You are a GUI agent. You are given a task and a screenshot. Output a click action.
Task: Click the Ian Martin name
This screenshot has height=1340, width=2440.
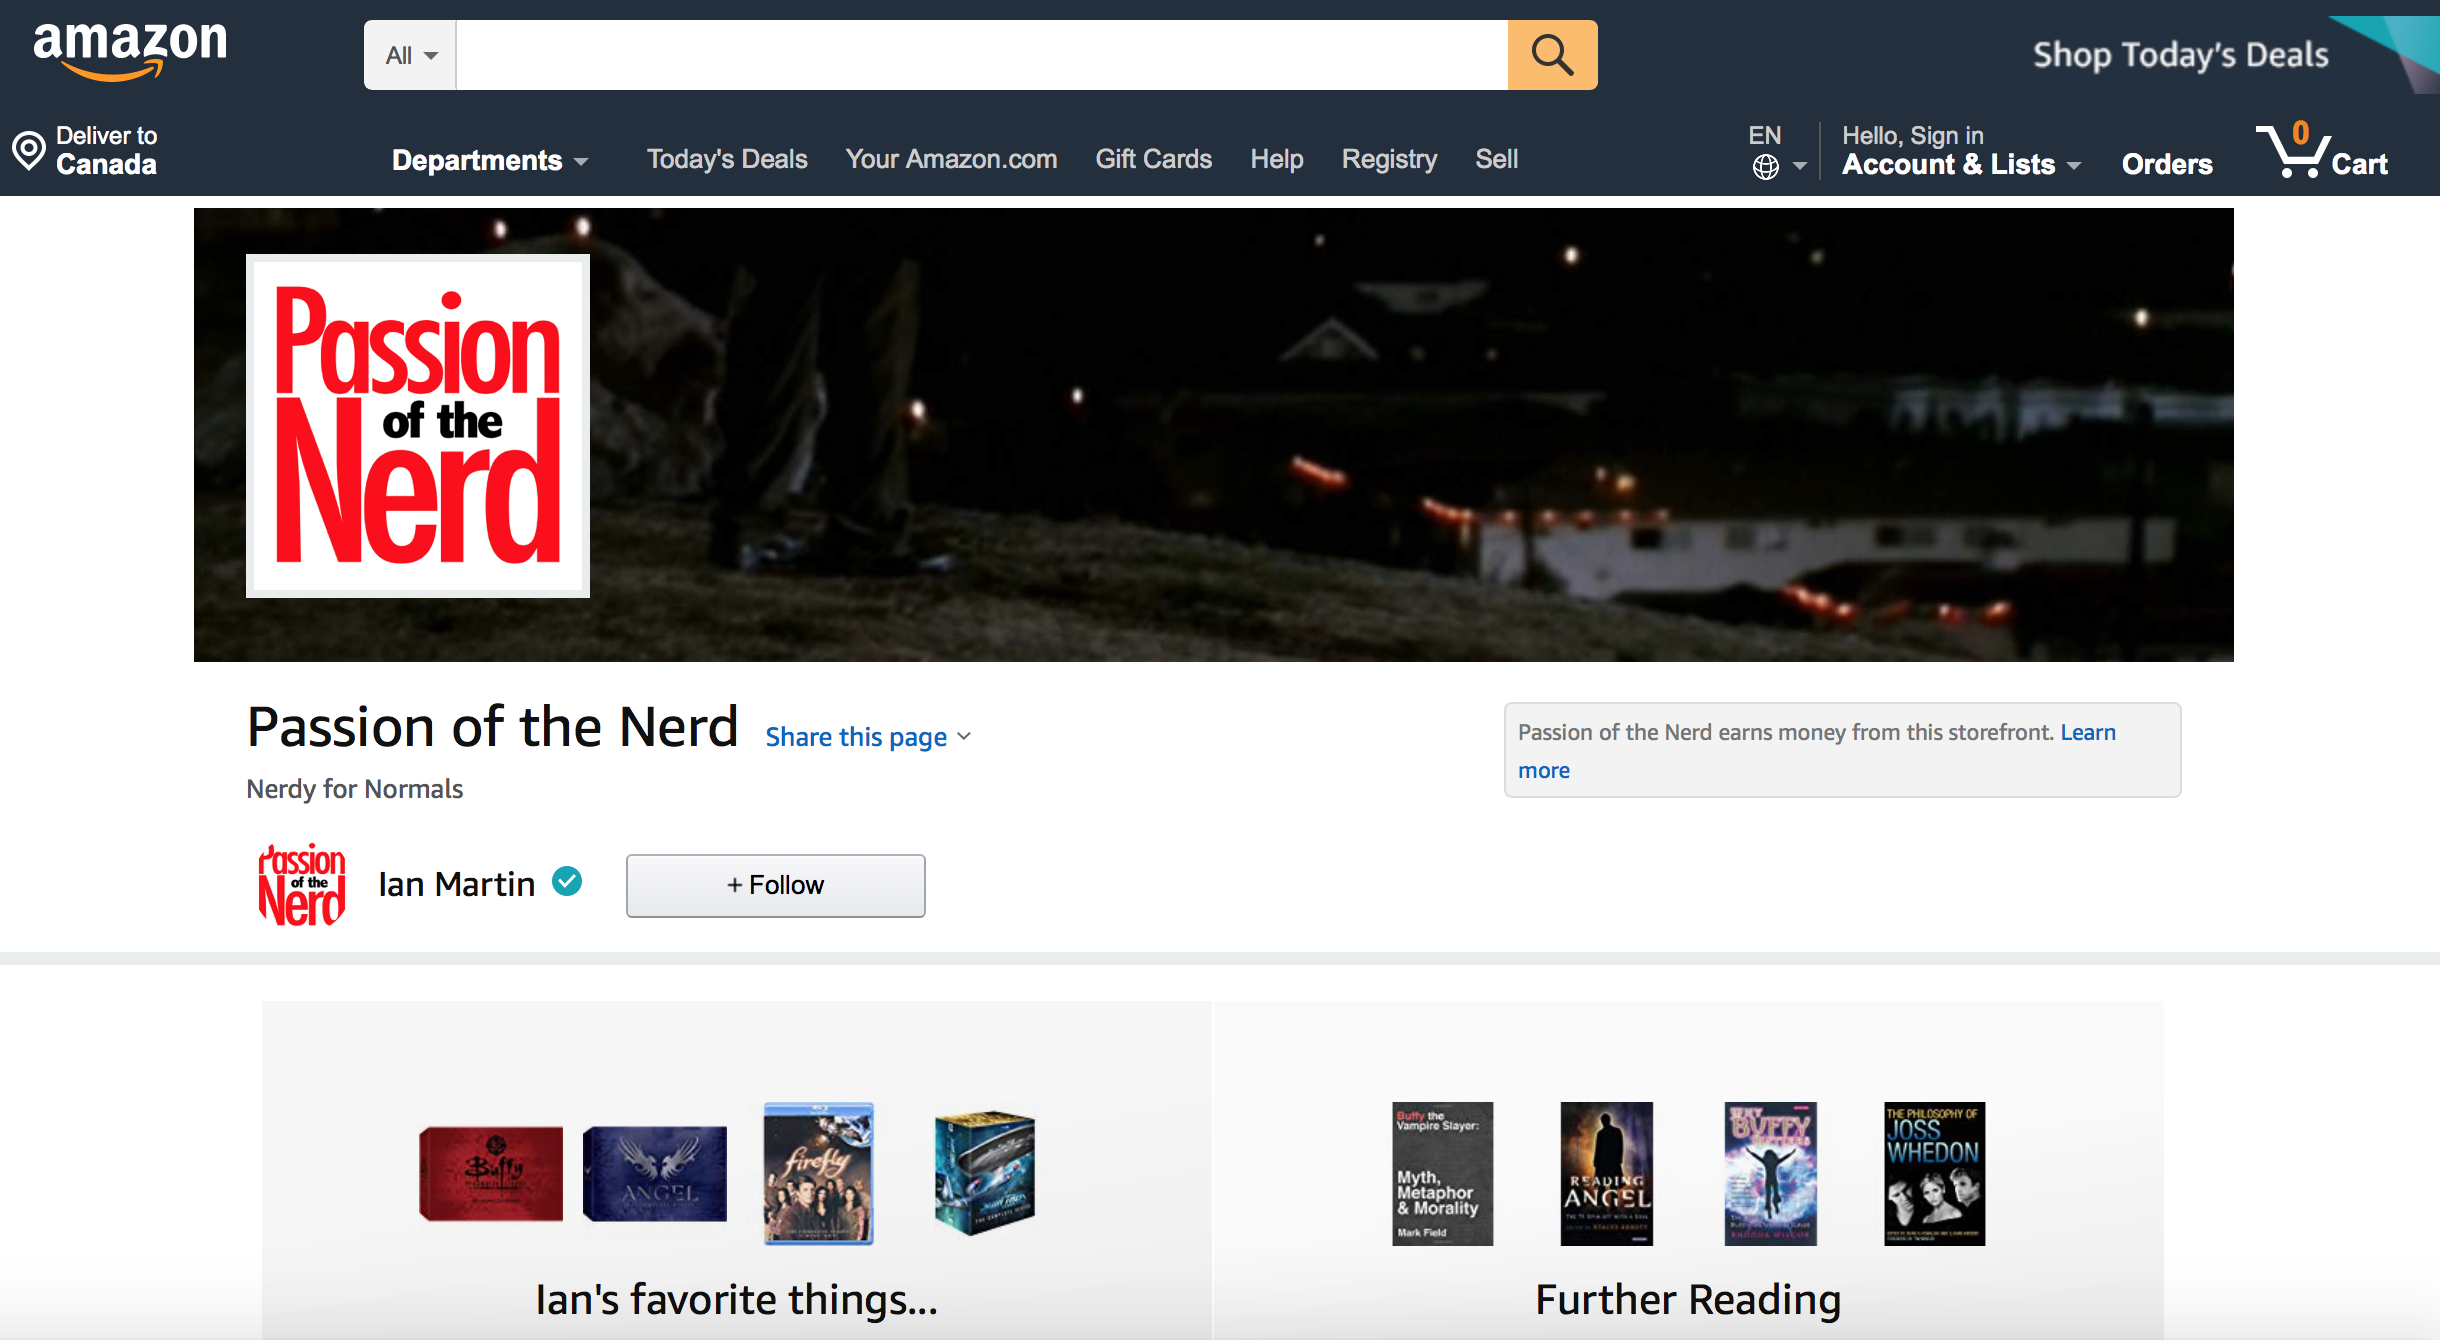coord(456,884)
